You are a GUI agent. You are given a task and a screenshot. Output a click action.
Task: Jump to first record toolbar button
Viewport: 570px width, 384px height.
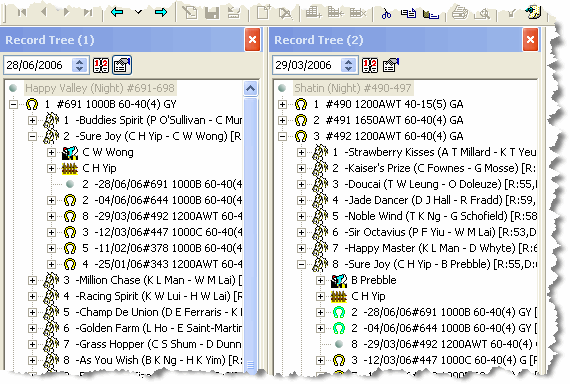pyautogui.click(x=22, y=13)
